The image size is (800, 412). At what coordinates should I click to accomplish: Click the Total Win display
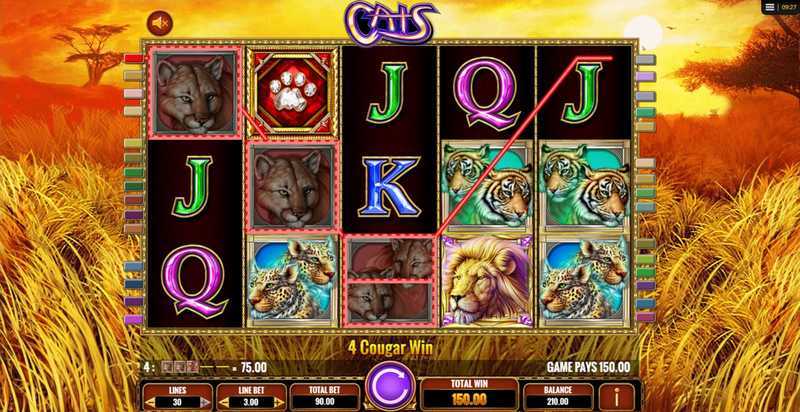(468, 395)
